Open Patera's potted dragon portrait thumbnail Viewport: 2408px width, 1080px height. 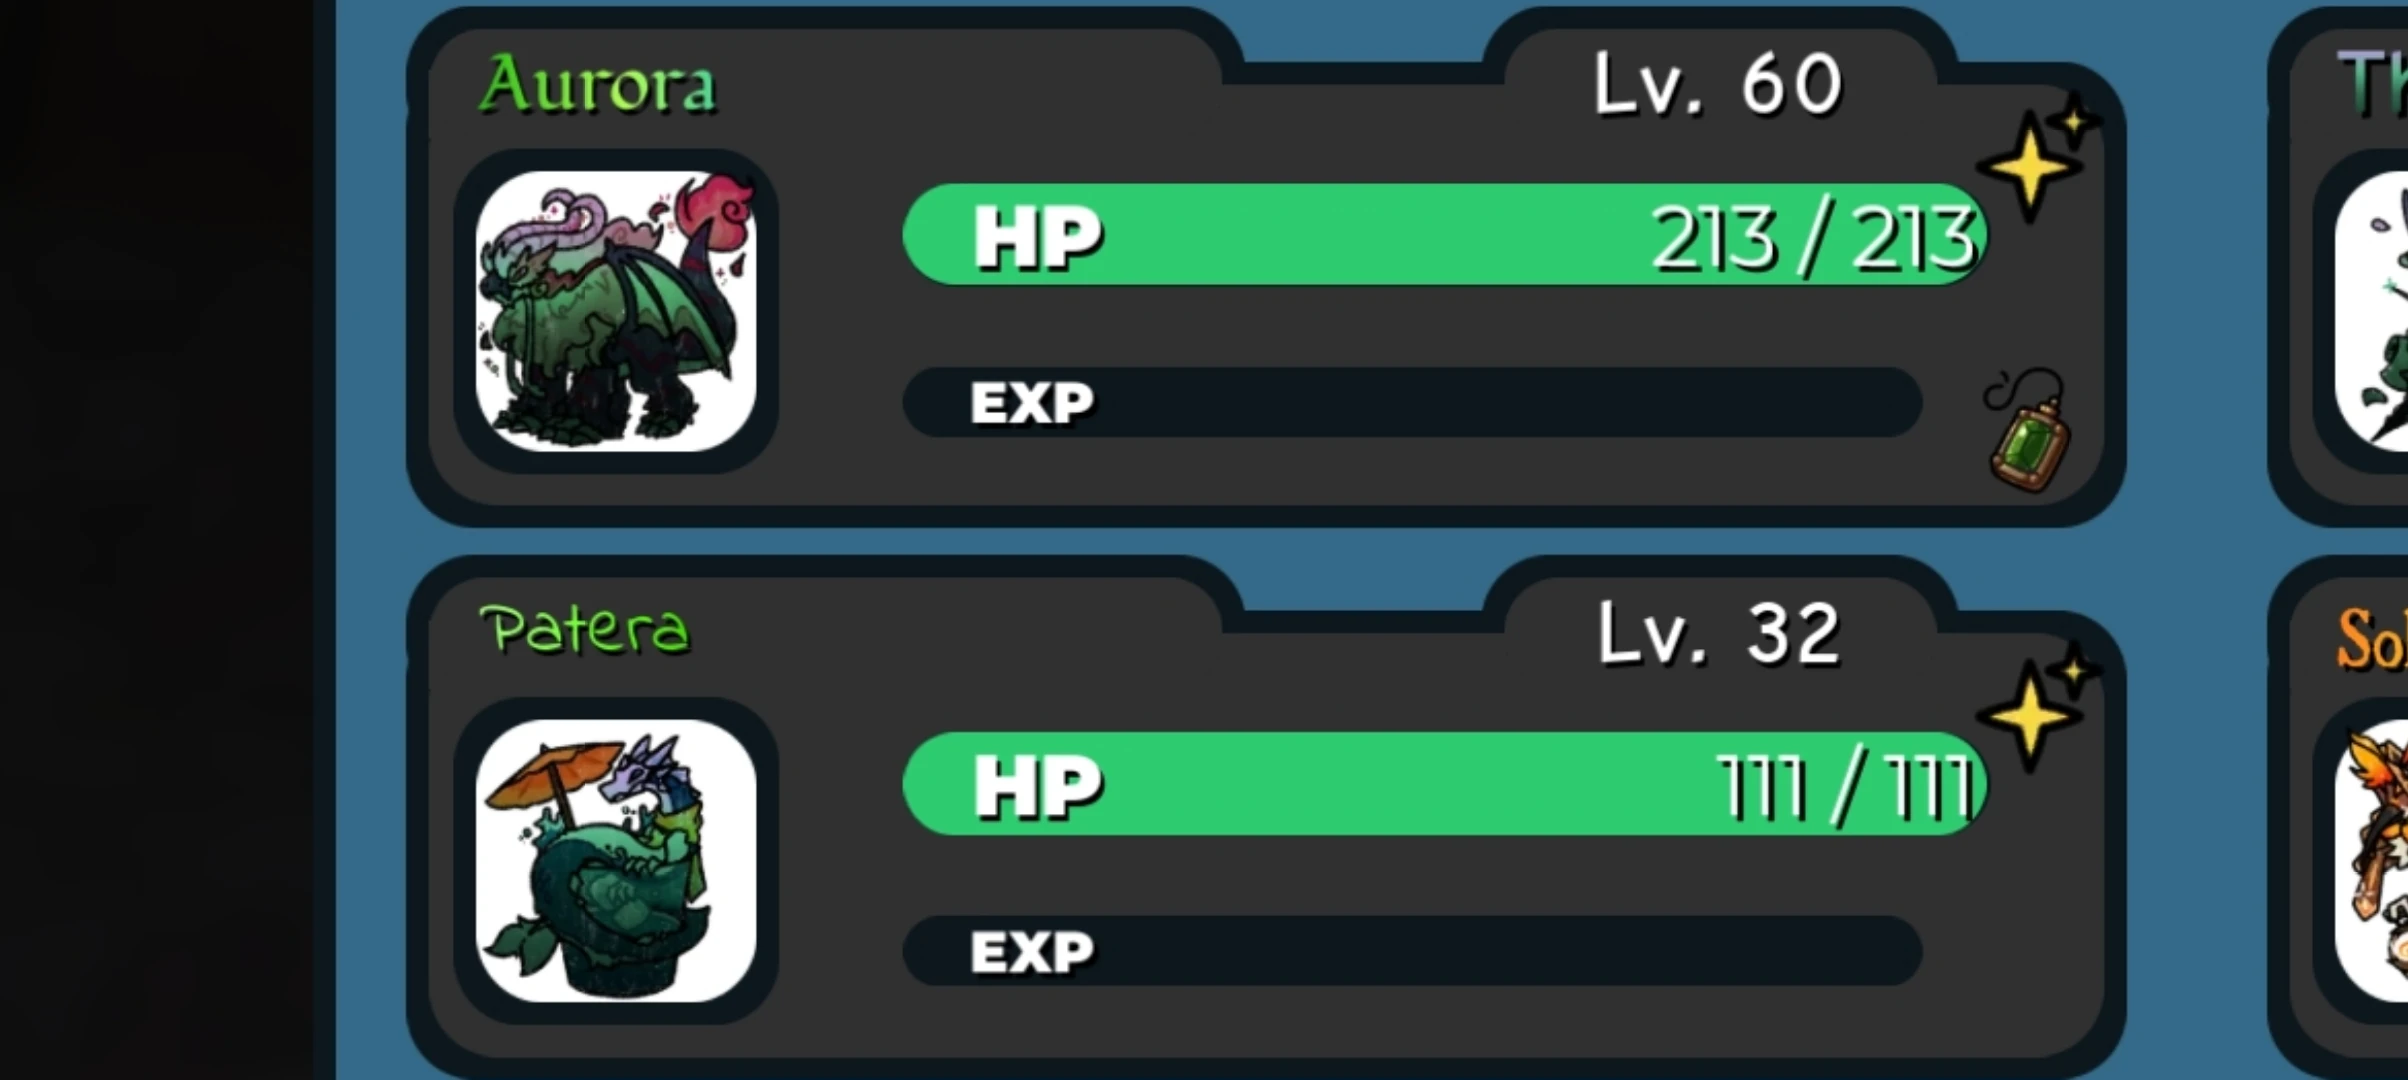pos(616,860)
